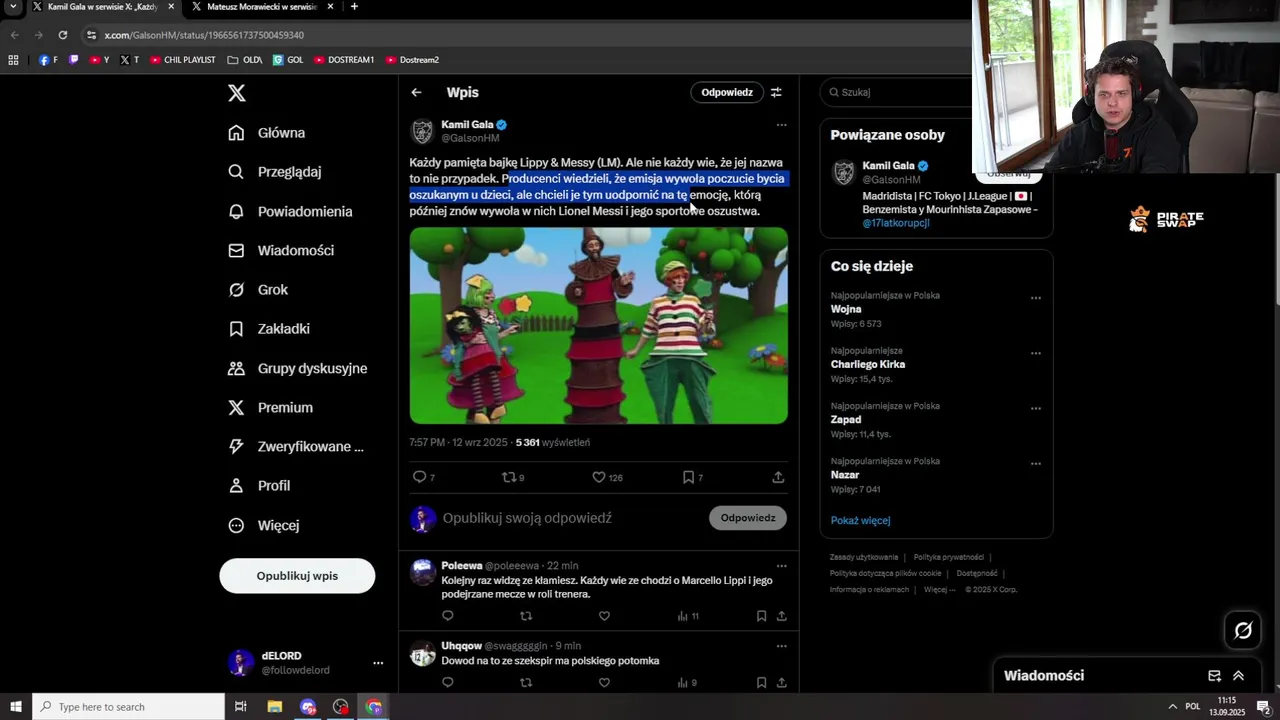Screen dimensions: 1280x720
Task: Like Uhqqow's comment
Action: tap(604, 683)
